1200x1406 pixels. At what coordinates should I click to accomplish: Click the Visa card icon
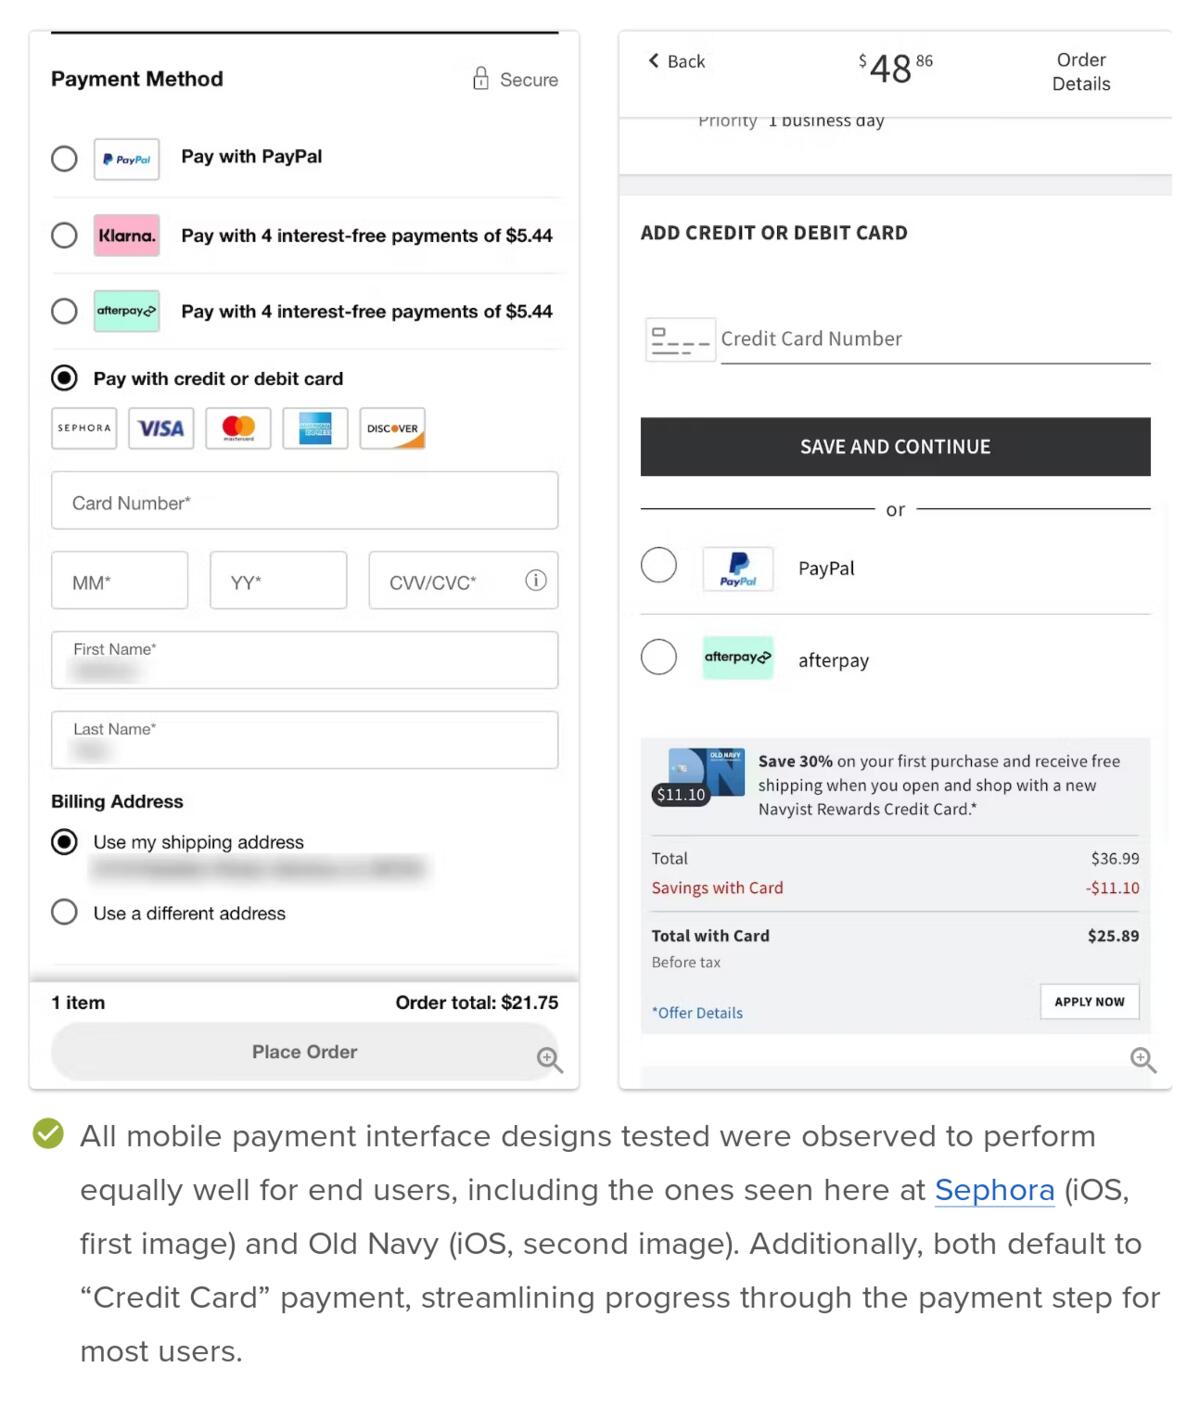point(161,428)
